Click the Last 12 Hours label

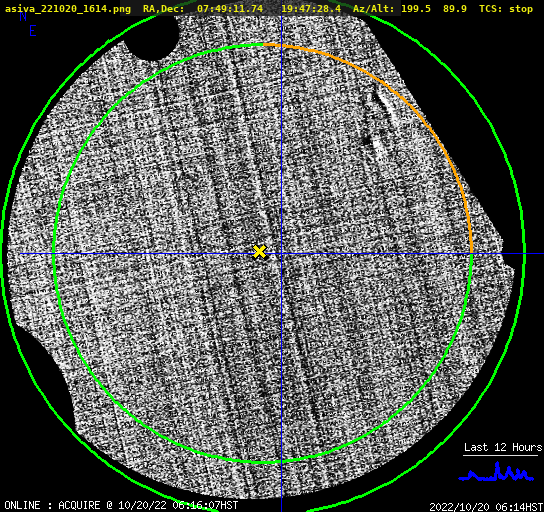503,447
